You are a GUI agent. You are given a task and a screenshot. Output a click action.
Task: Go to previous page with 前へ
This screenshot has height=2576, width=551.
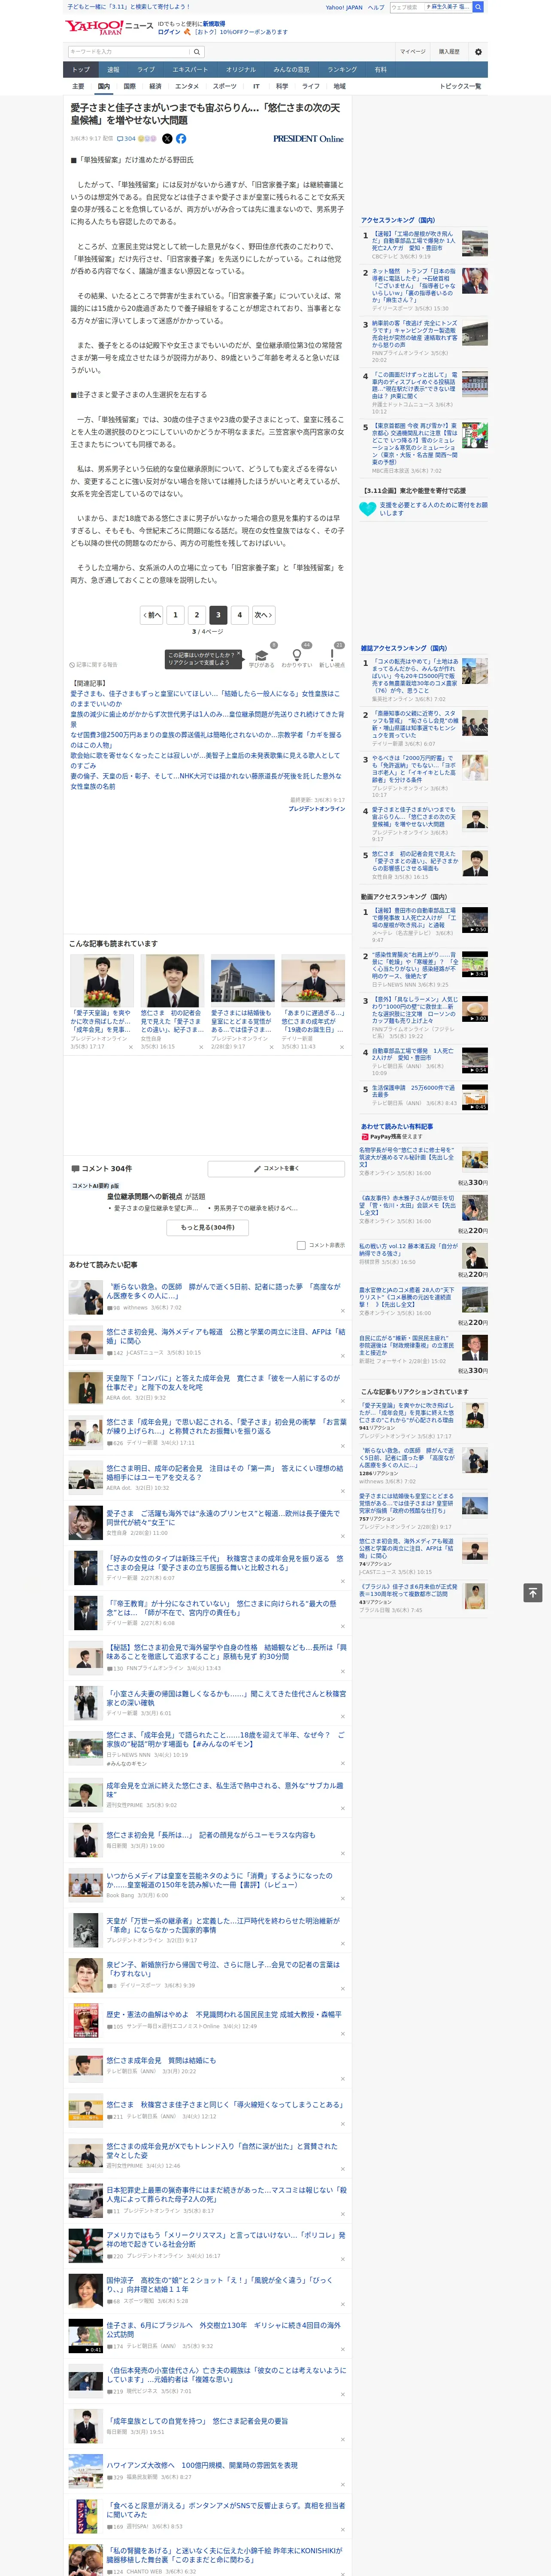click(152, 615)
